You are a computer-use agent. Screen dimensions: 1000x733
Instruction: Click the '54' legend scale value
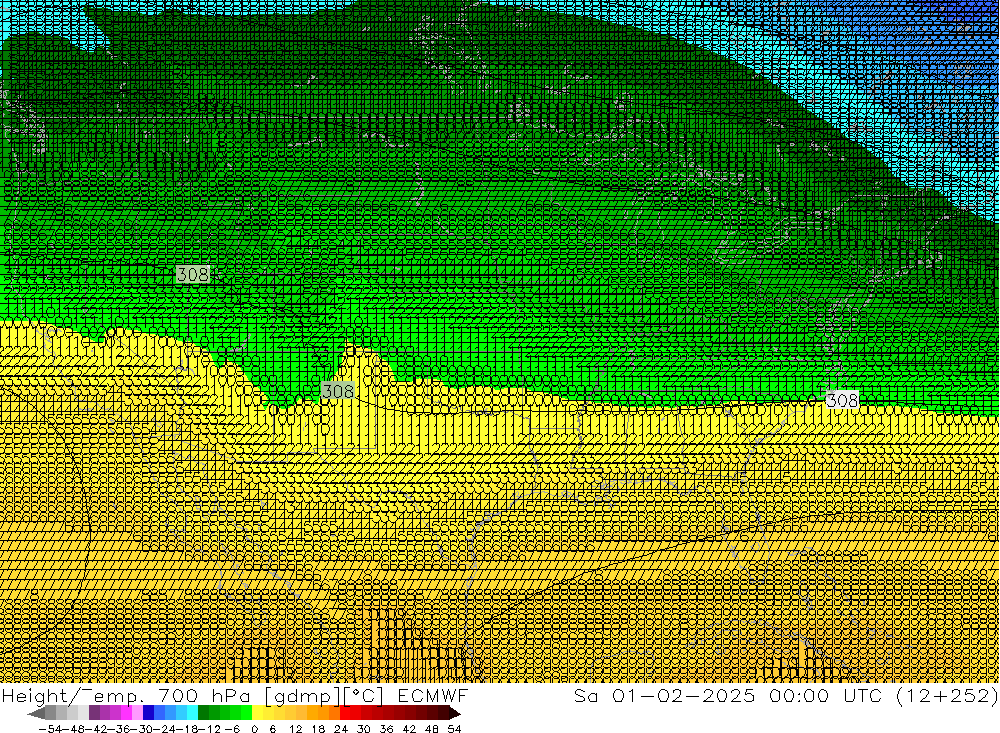(454, 729)
